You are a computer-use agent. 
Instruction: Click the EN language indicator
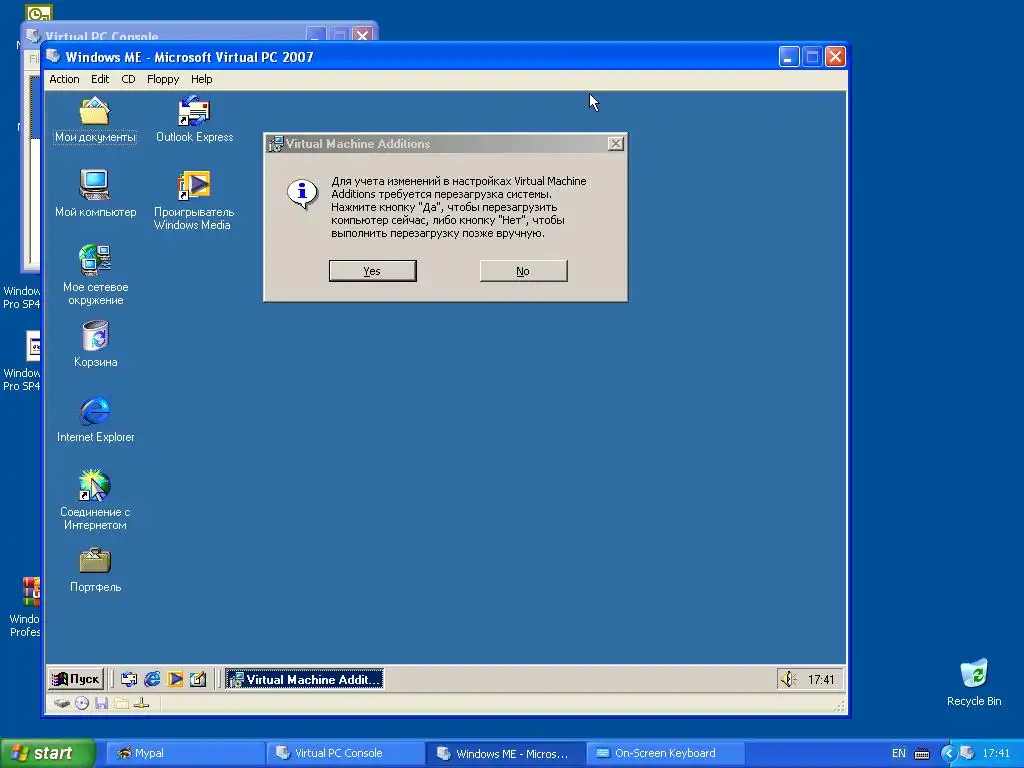point(899,753)
